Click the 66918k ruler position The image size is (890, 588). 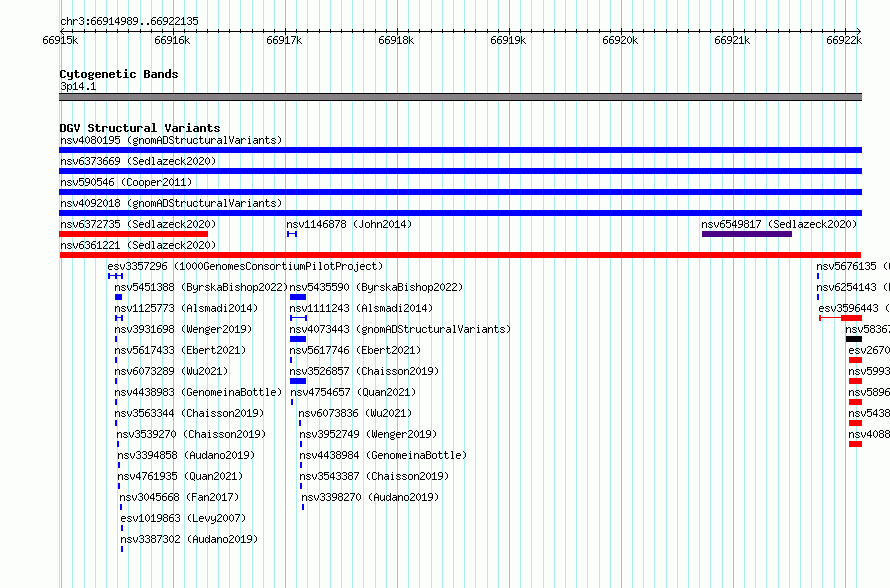coord(396,40)
